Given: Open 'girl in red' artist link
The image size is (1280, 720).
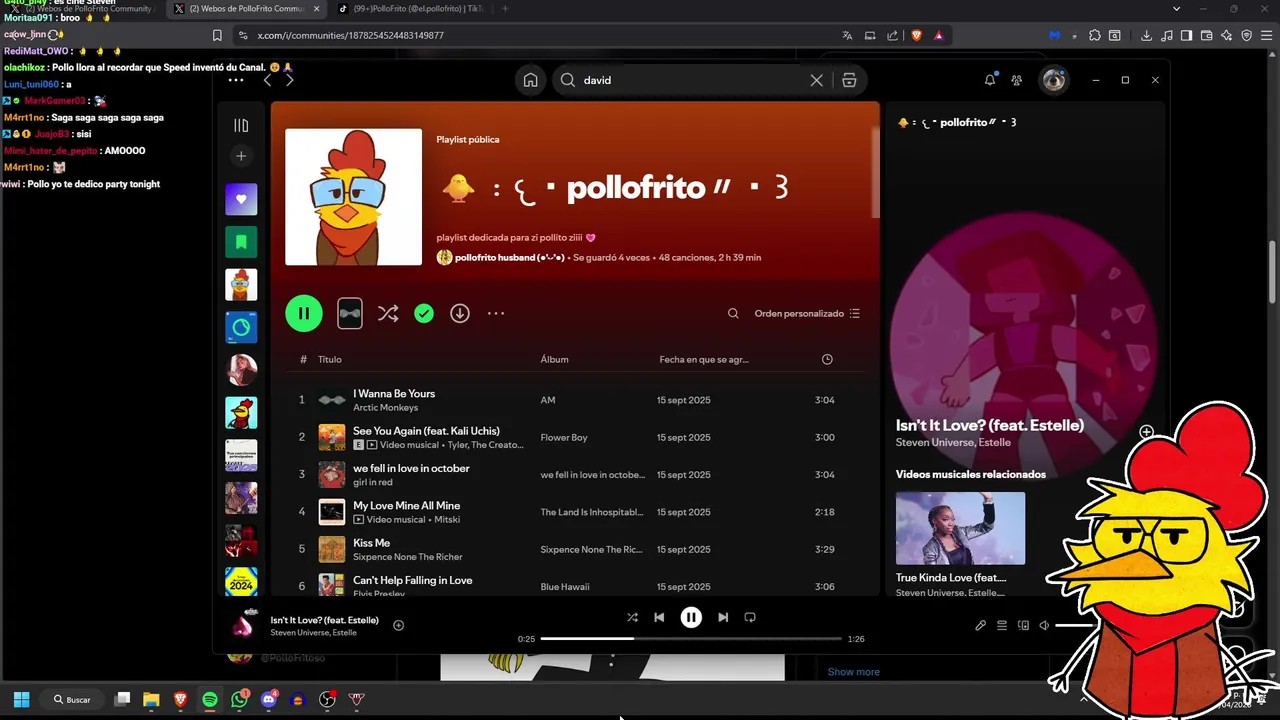Looking at the screenshot, I should [372, 483].
